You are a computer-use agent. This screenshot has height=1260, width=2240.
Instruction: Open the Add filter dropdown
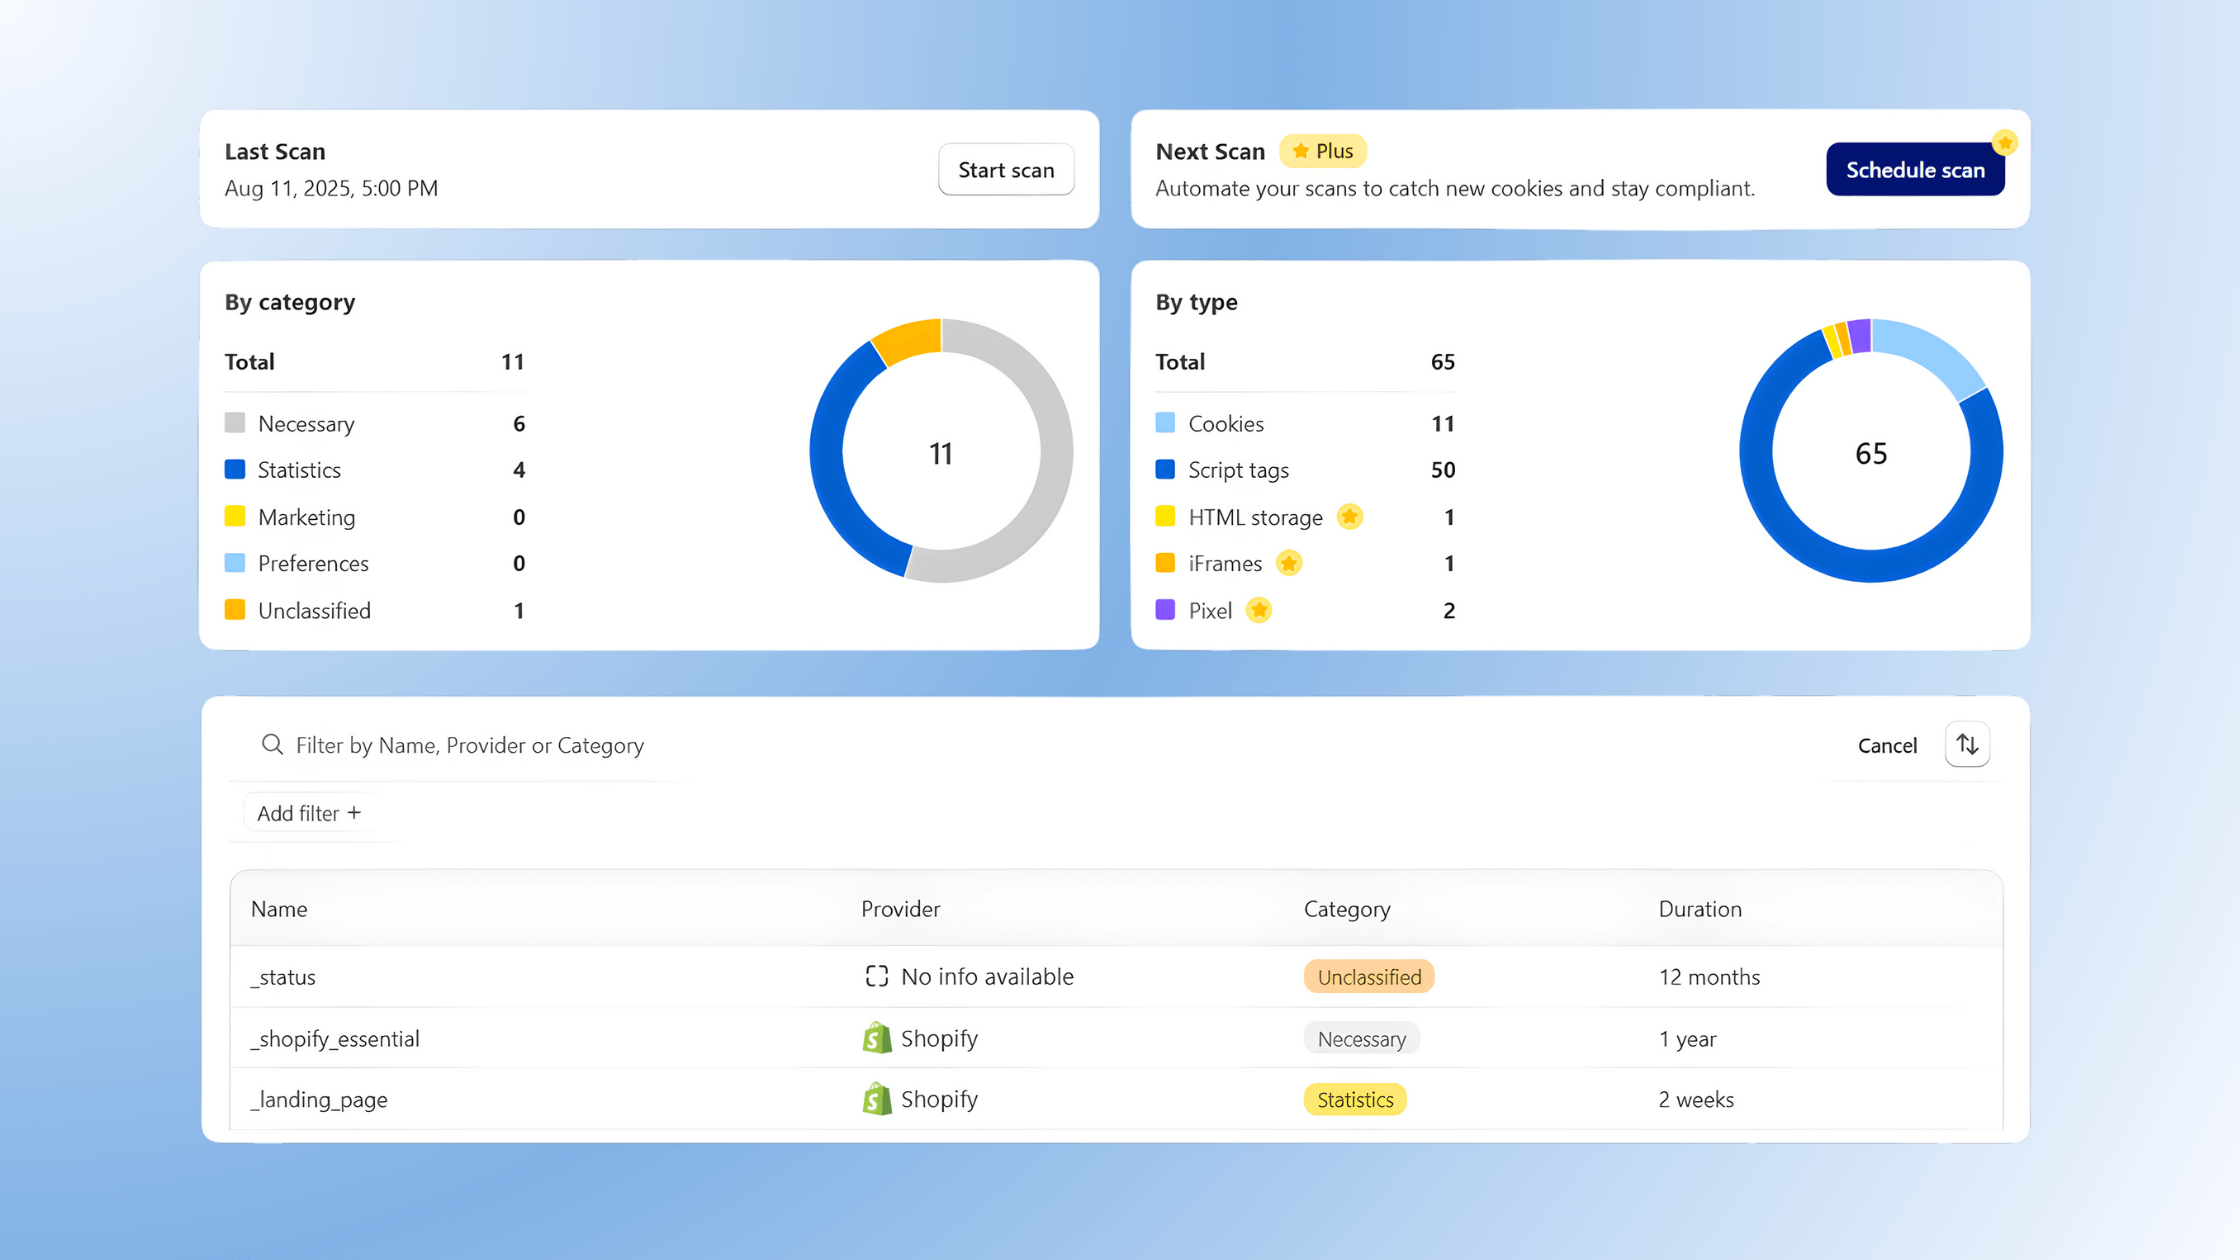pyautogui.click(x=308, y=813)
